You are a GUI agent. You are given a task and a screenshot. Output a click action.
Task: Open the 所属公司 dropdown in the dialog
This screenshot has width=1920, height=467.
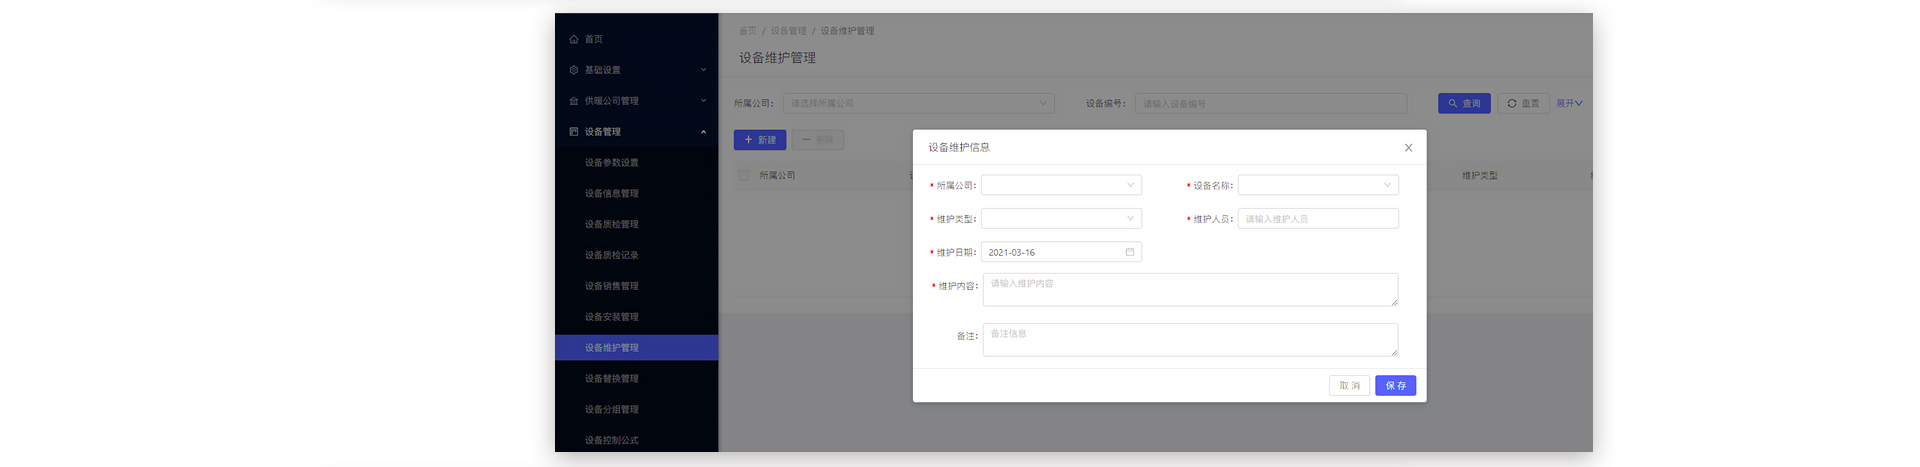(1061, 185)
